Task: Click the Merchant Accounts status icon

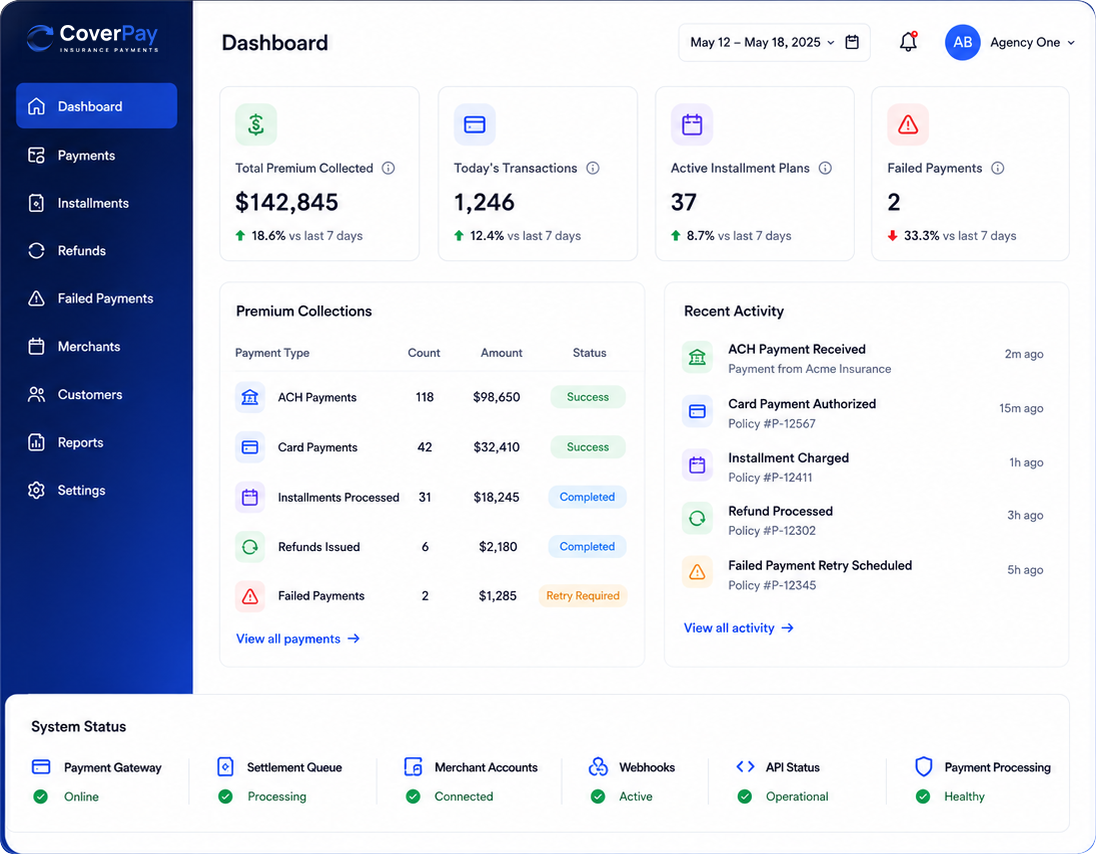Action: pyautogui.click(x=413, y=767)
